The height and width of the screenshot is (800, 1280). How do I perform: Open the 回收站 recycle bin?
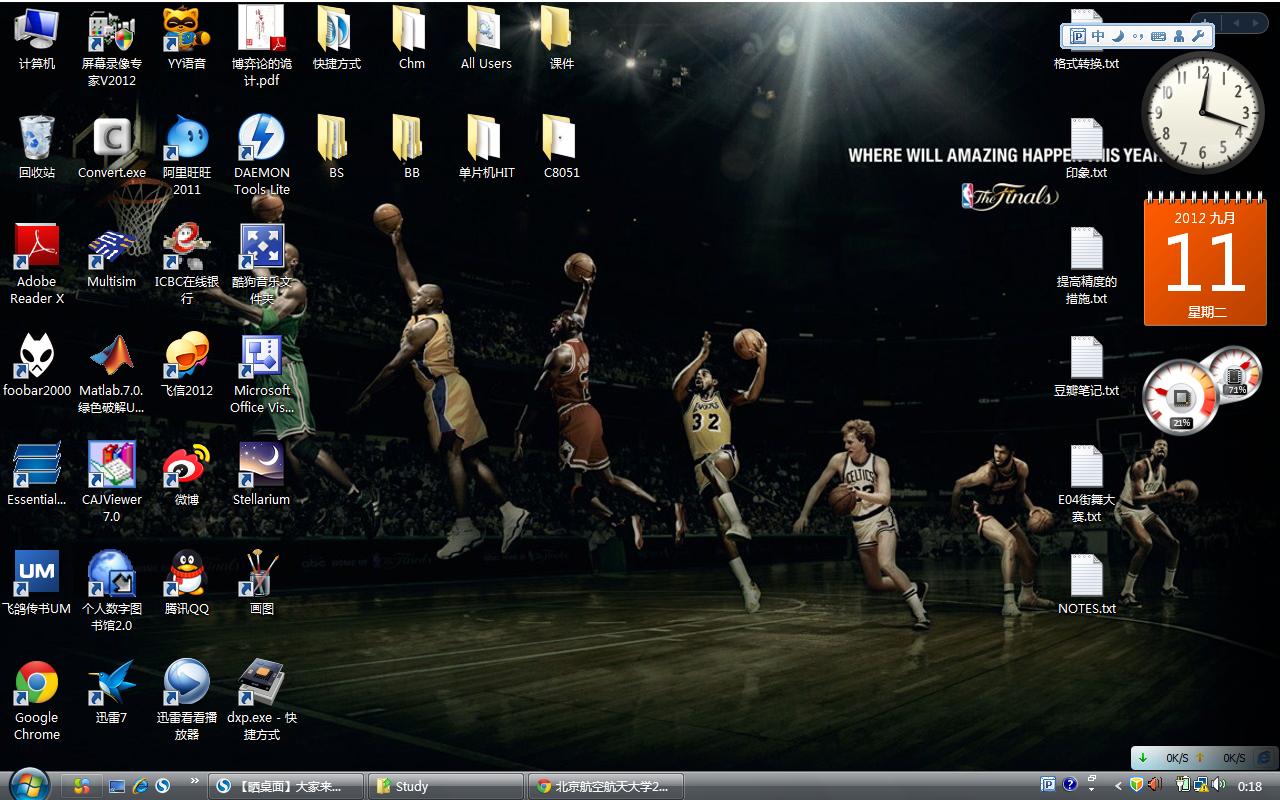click(37, 147)
